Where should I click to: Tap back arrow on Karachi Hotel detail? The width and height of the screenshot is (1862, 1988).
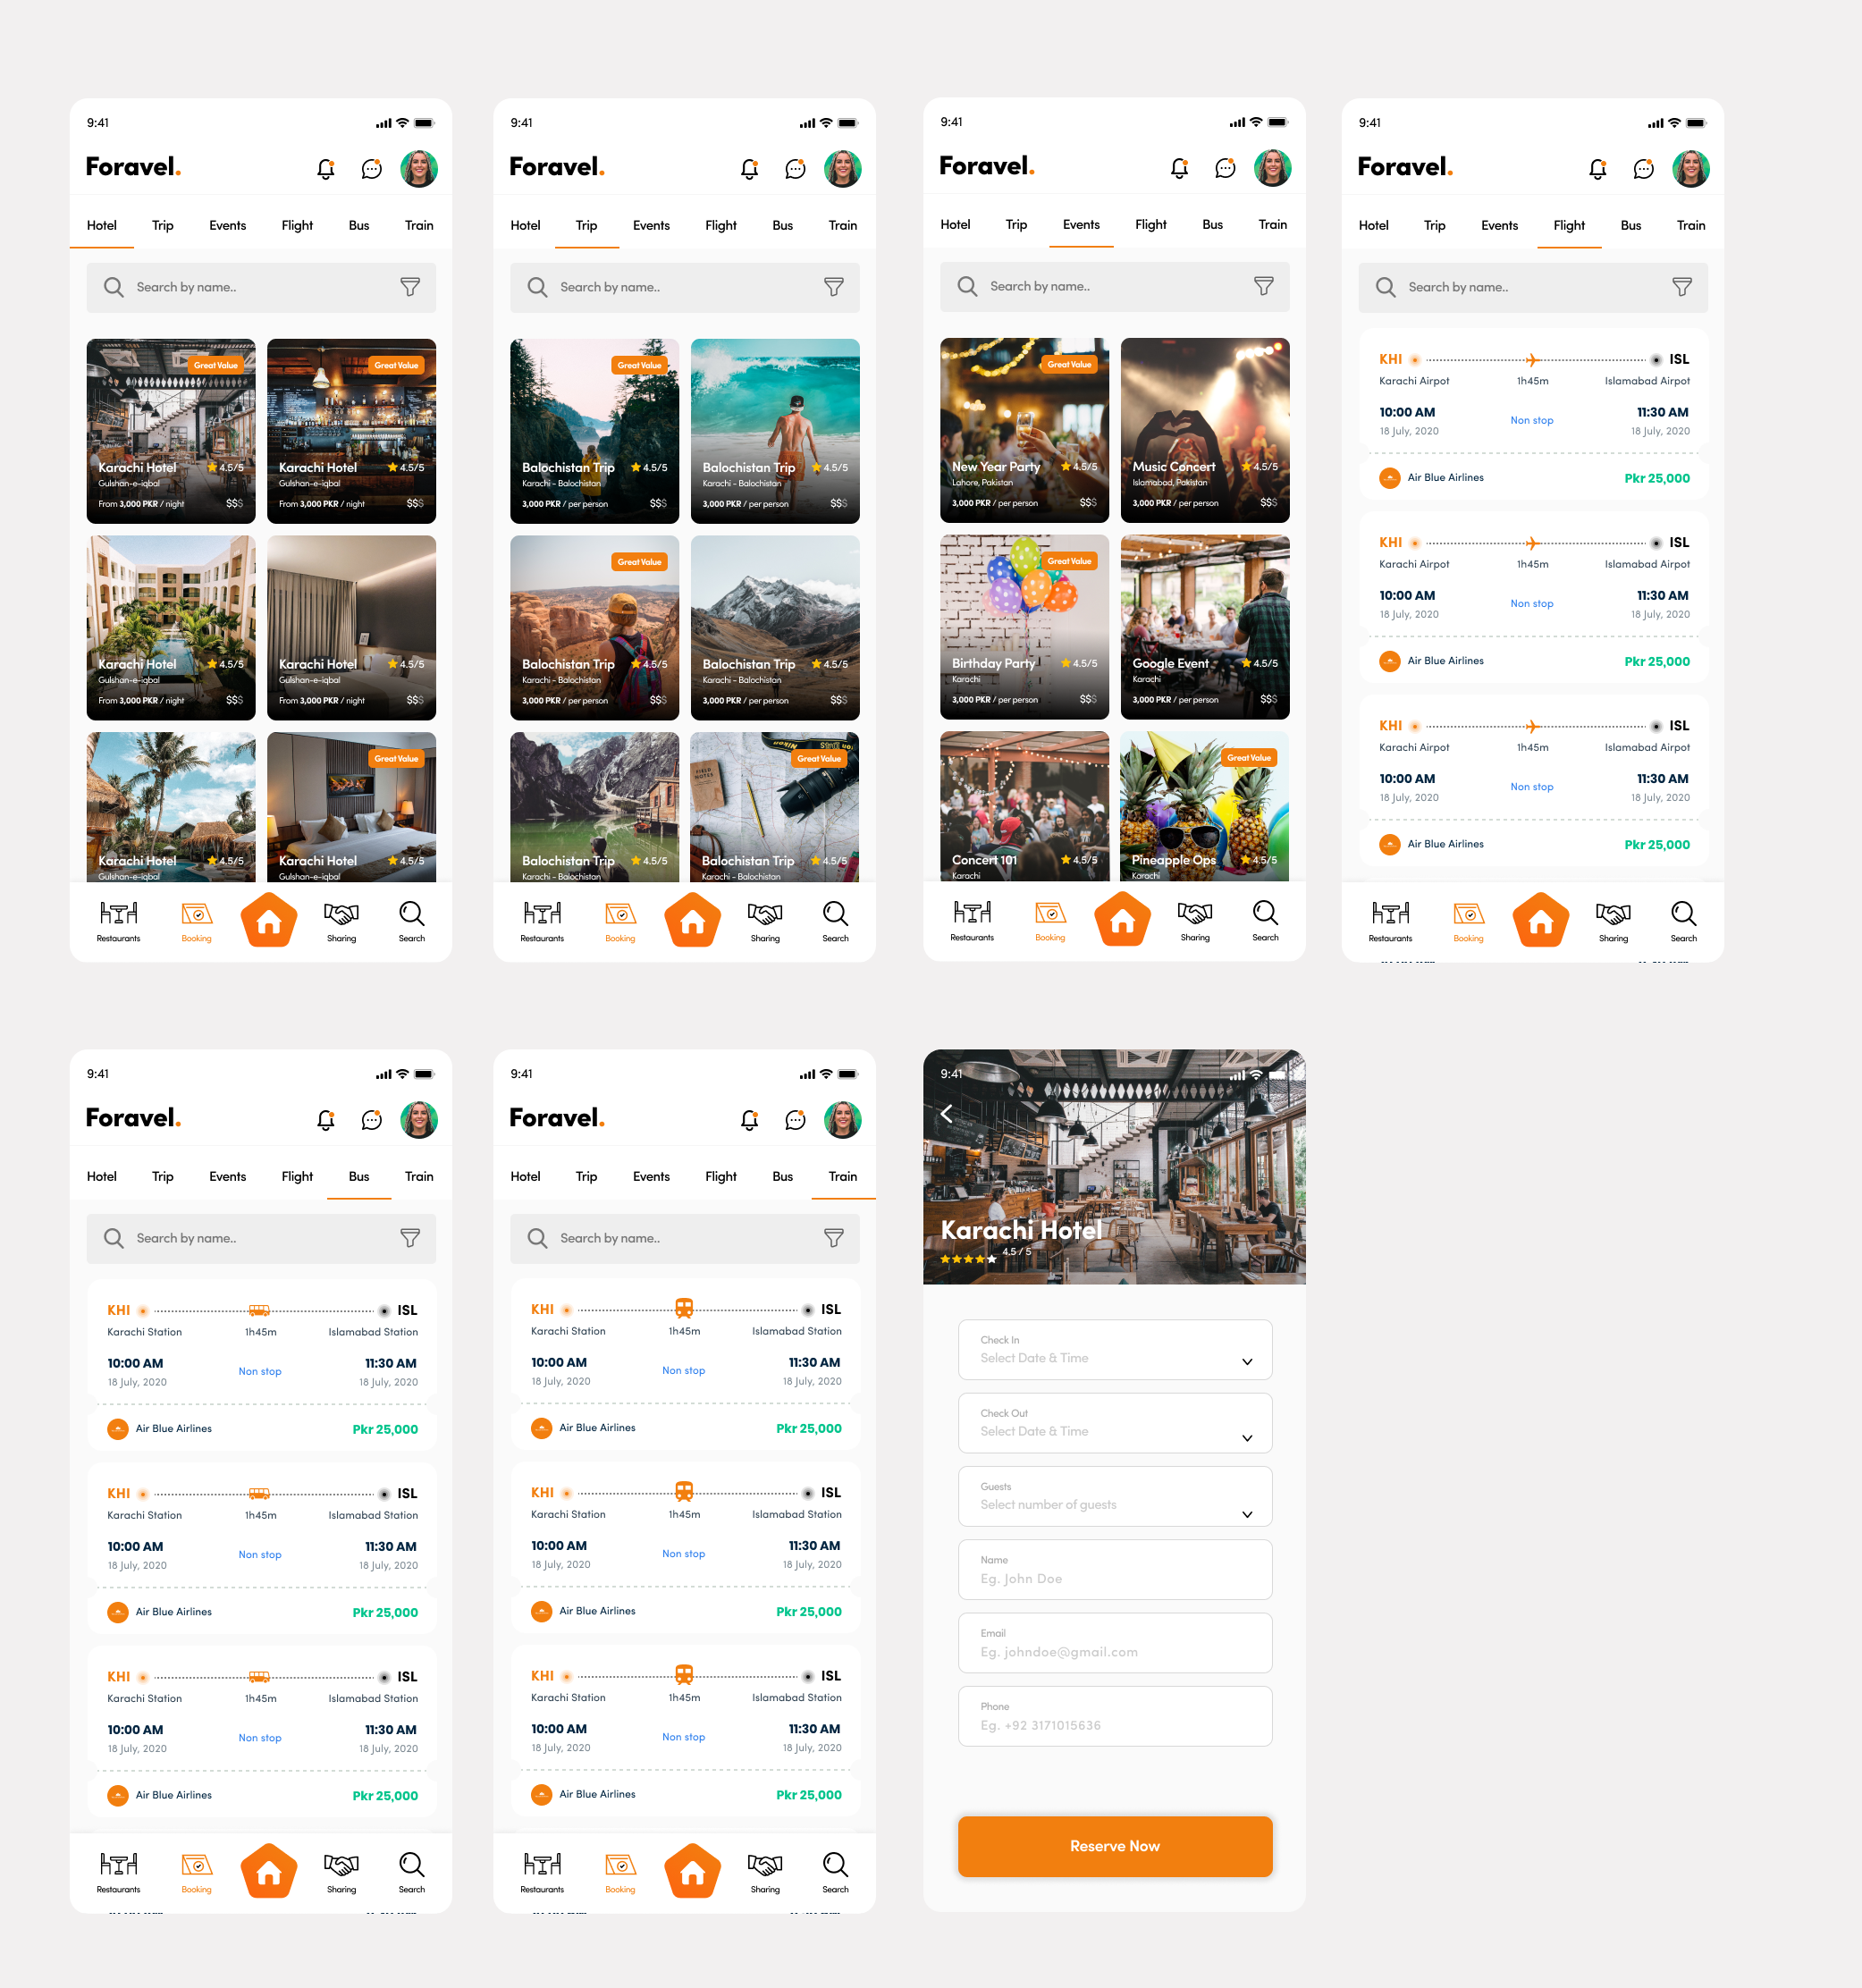946,1113
